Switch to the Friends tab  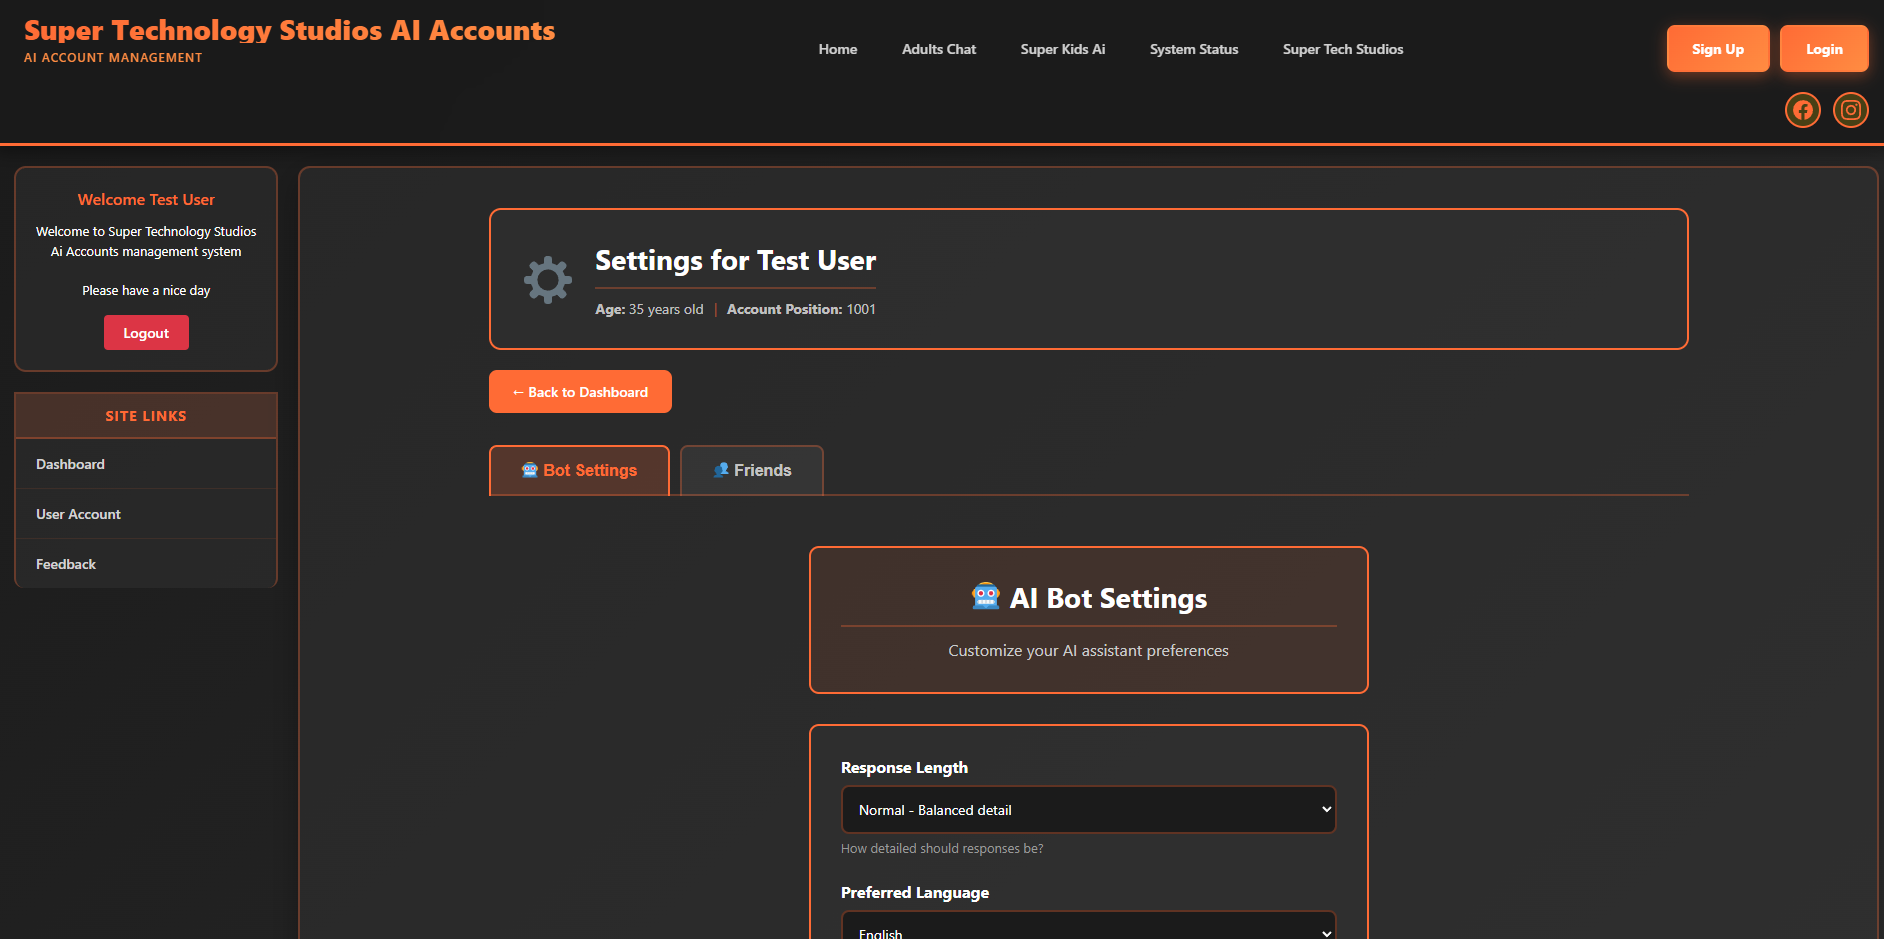[752, 470]
